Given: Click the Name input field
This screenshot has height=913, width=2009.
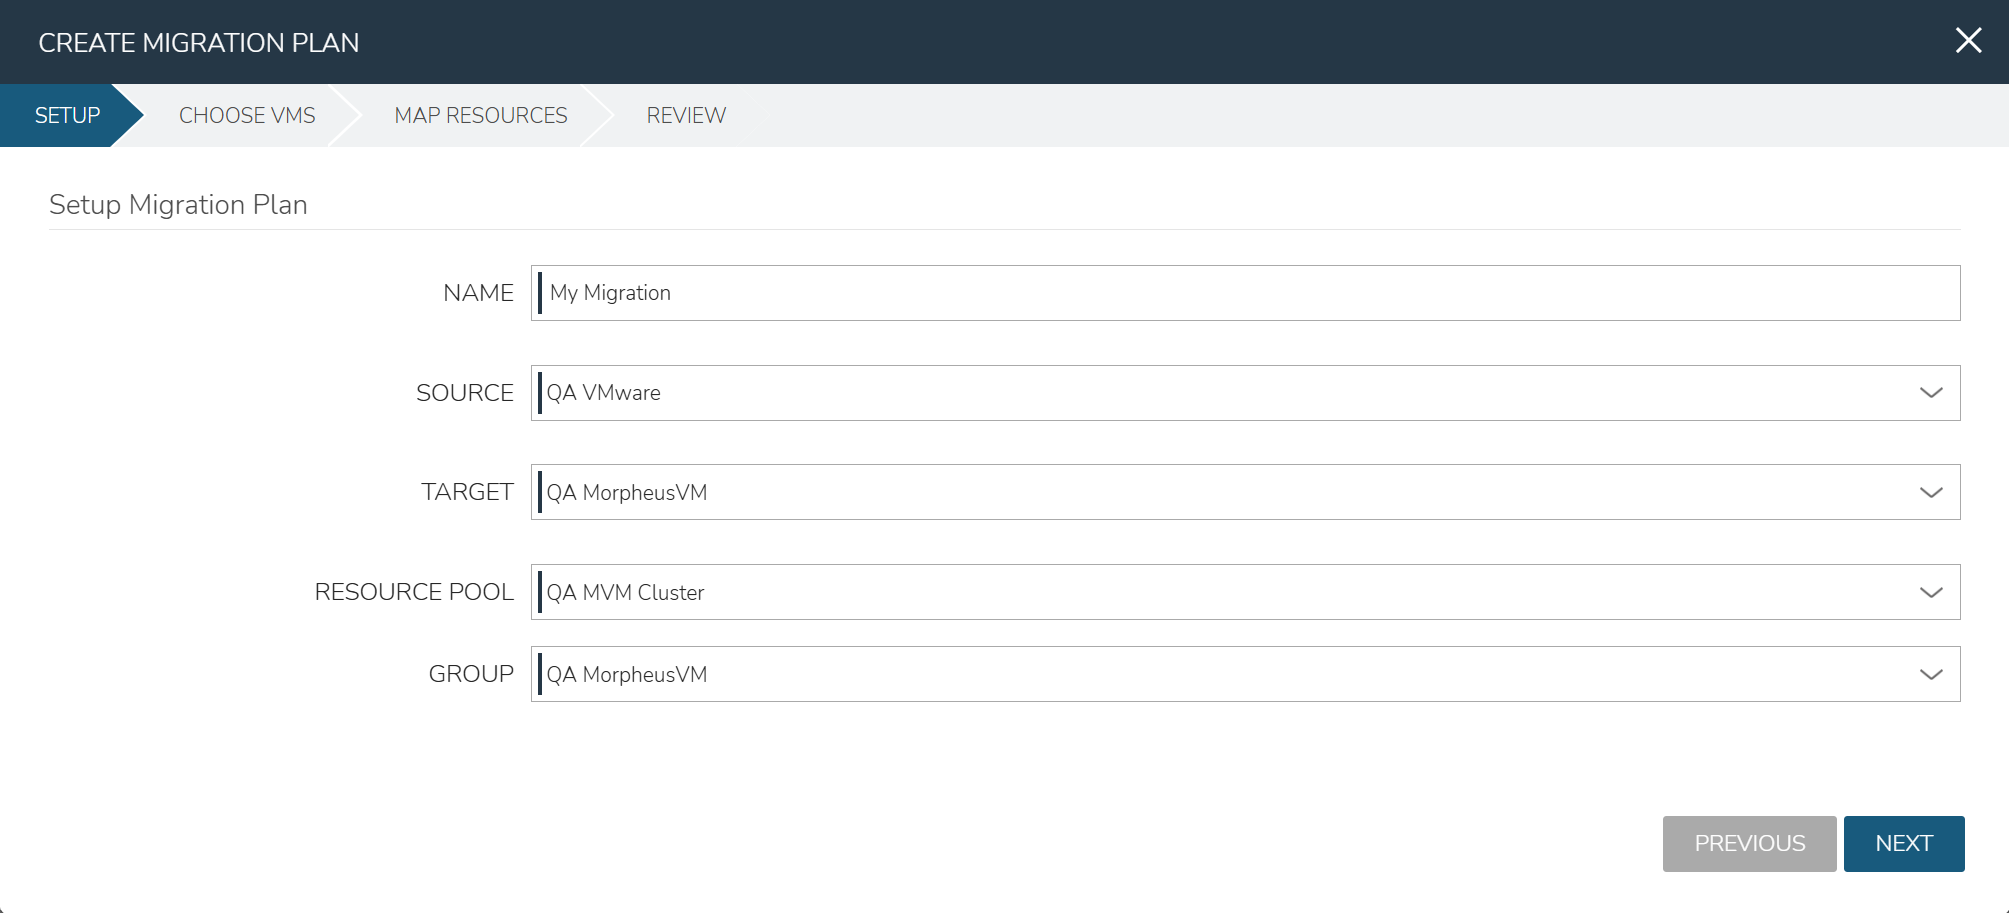Looking at the screenshot, I should pos(1245,293).
